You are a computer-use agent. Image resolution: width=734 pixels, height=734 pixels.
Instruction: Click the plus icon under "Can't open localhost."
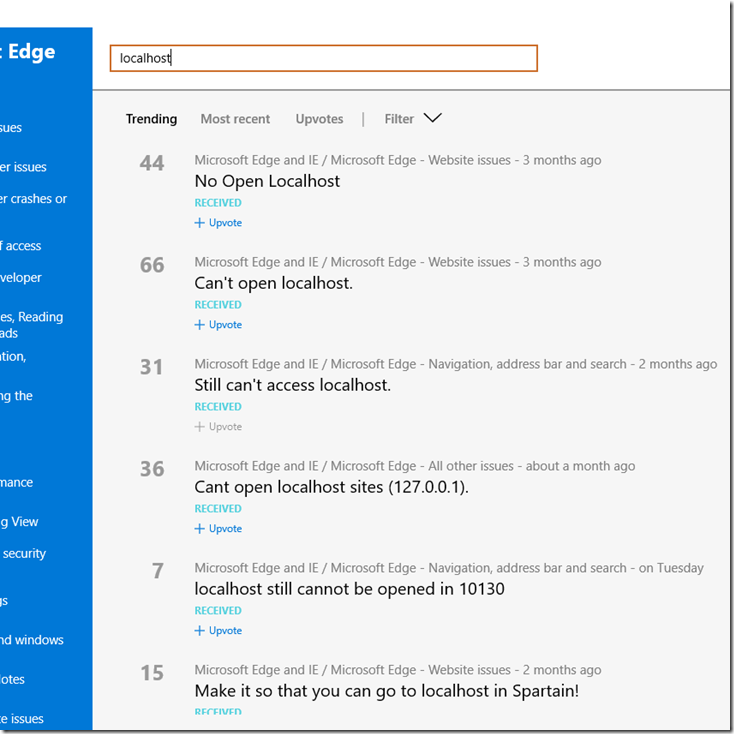(x=199, y=325)
